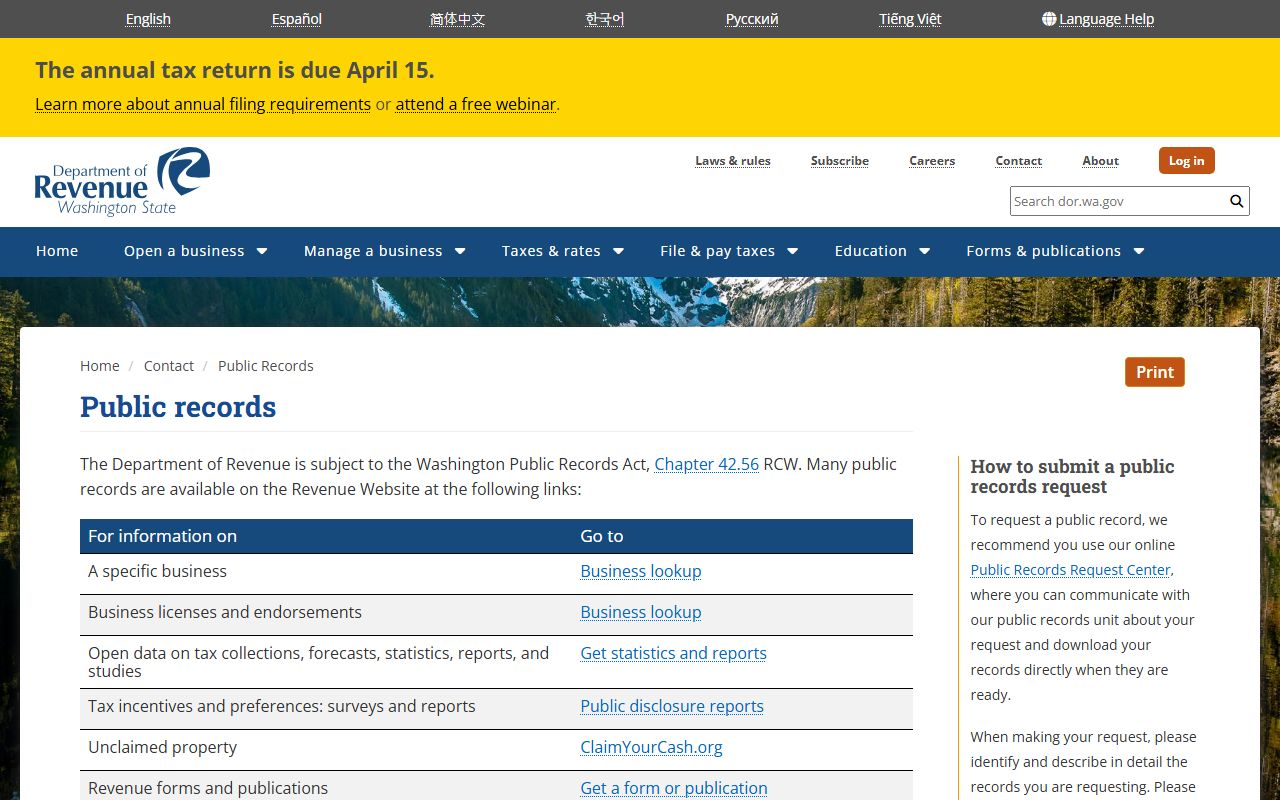Switch language to Español
Screen dimensions: 1280x800
pos(297,19)
